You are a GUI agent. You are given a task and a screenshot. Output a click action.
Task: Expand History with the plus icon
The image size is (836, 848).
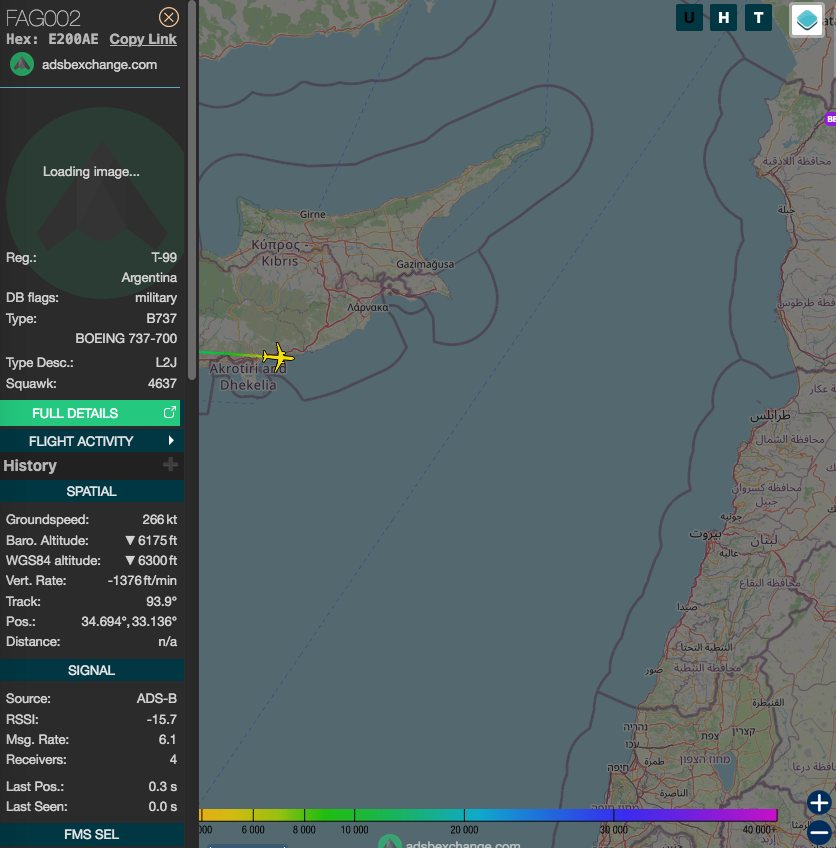pos(170,465)
